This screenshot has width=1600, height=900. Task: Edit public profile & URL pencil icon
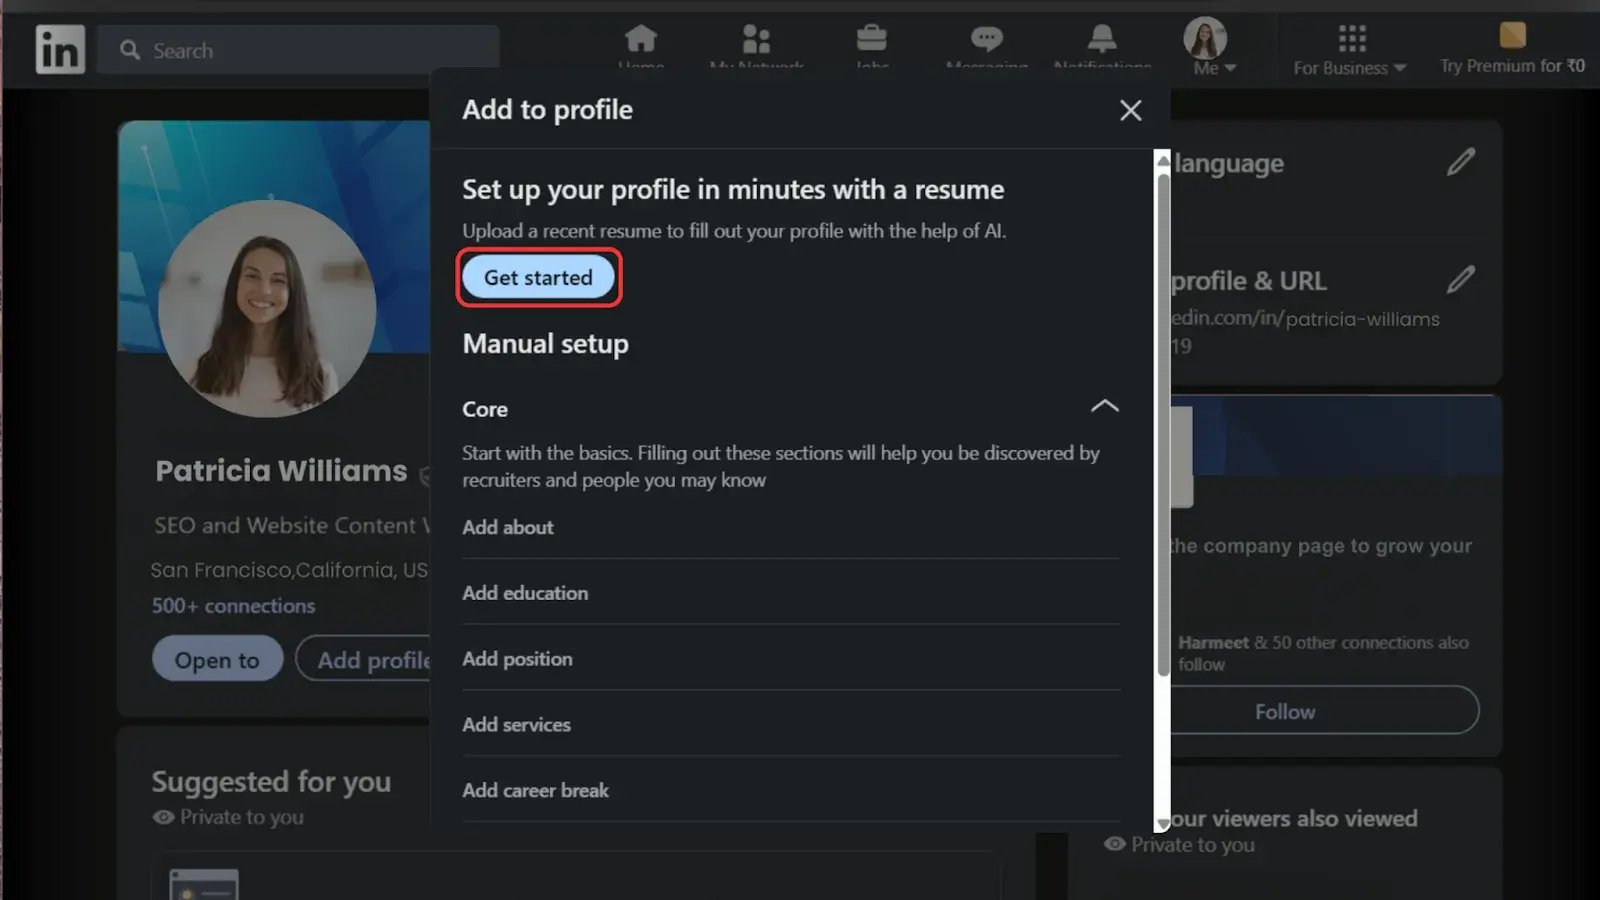[x=1460, y=280]
